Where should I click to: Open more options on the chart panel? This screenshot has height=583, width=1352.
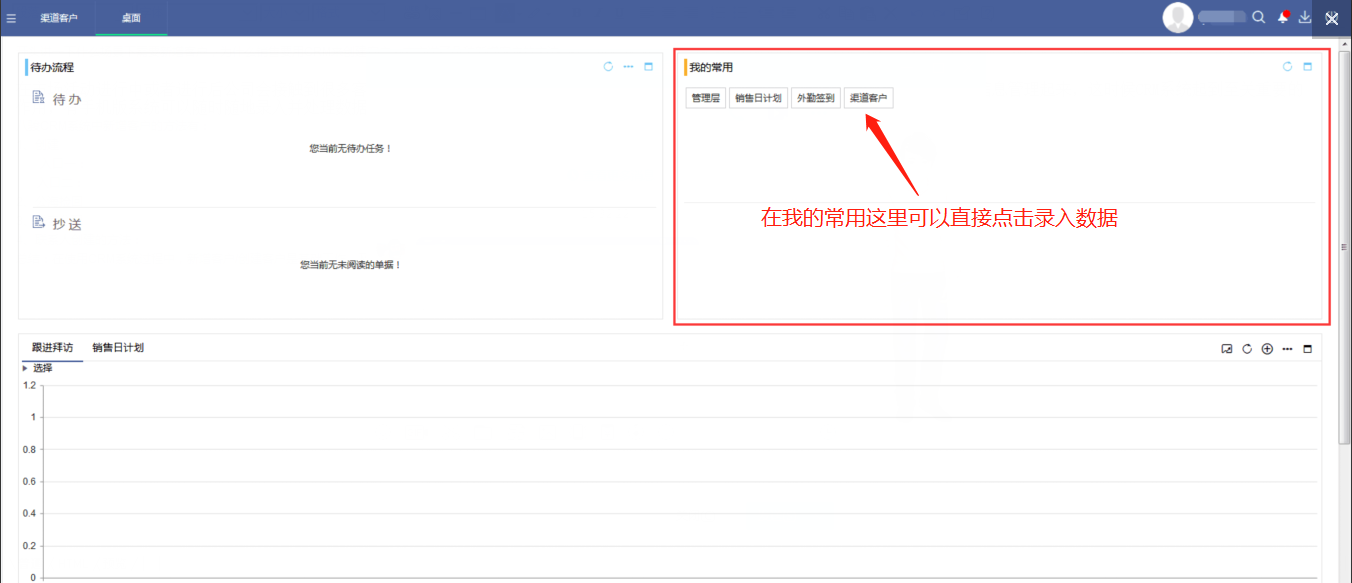pyautogui.click(x=1287, y=349)
